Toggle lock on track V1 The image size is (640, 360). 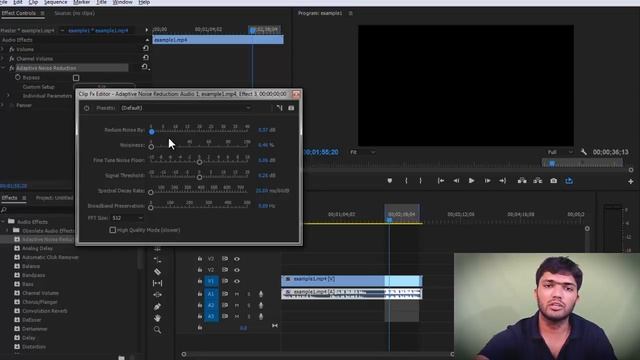click(200, 281)
